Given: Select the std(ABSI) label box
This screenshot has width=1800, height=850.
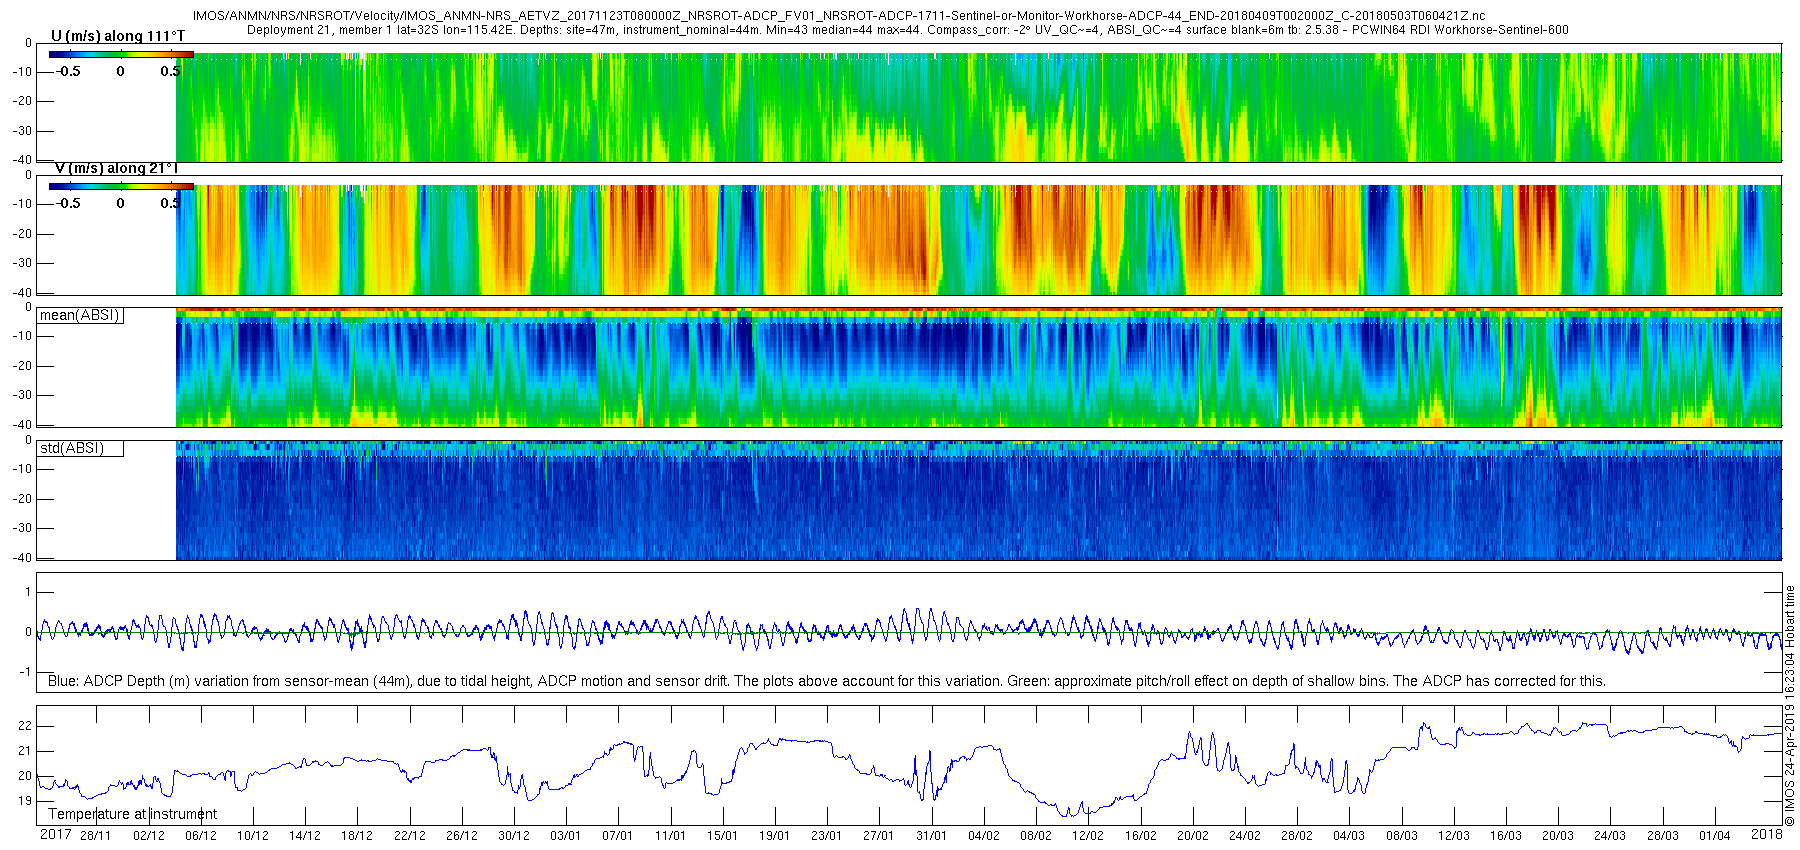Looking at the screenshot, I should [x=80, y=448].
